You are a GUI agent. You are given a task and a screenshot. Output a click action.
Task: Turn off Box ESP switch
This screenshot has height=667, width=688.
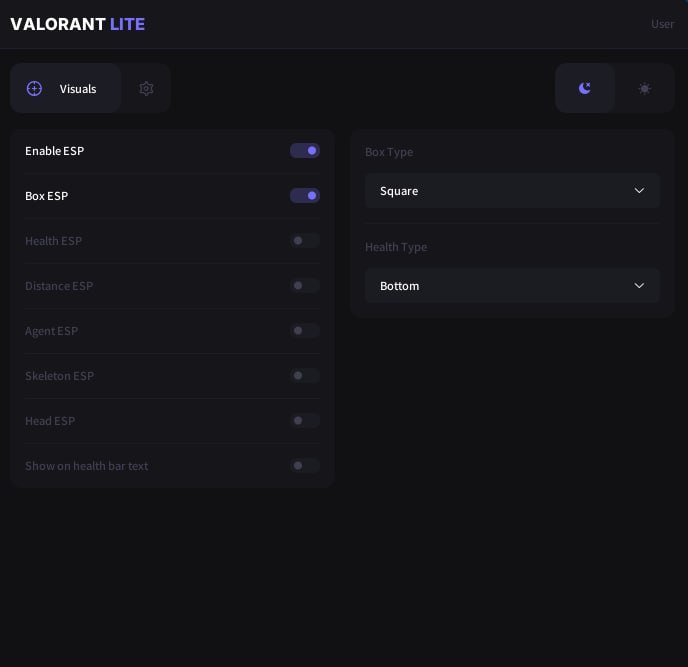click(x=305, y=196)
